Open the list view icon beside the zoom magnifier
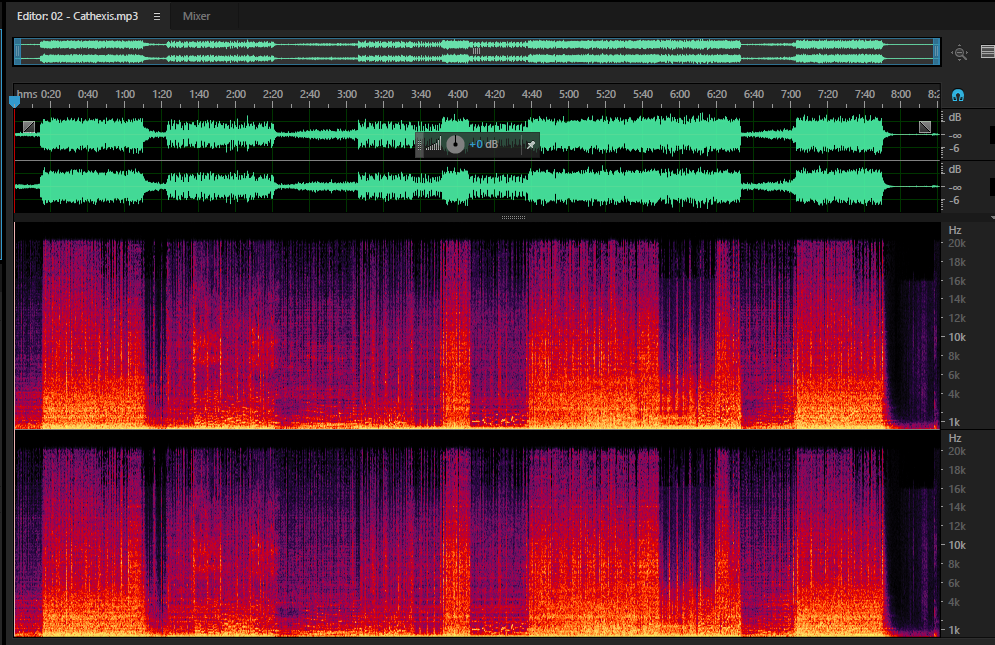The image size is (995, 645). 987,52
